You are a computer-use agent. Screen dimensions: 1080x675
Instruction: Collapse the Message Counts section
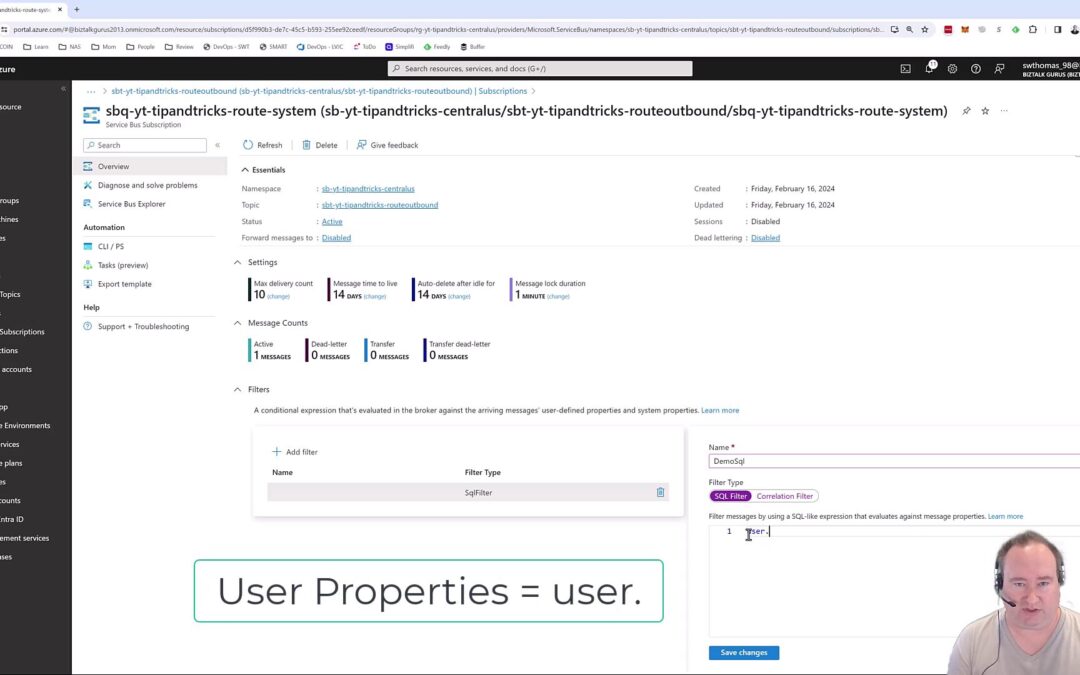[237, 323]
